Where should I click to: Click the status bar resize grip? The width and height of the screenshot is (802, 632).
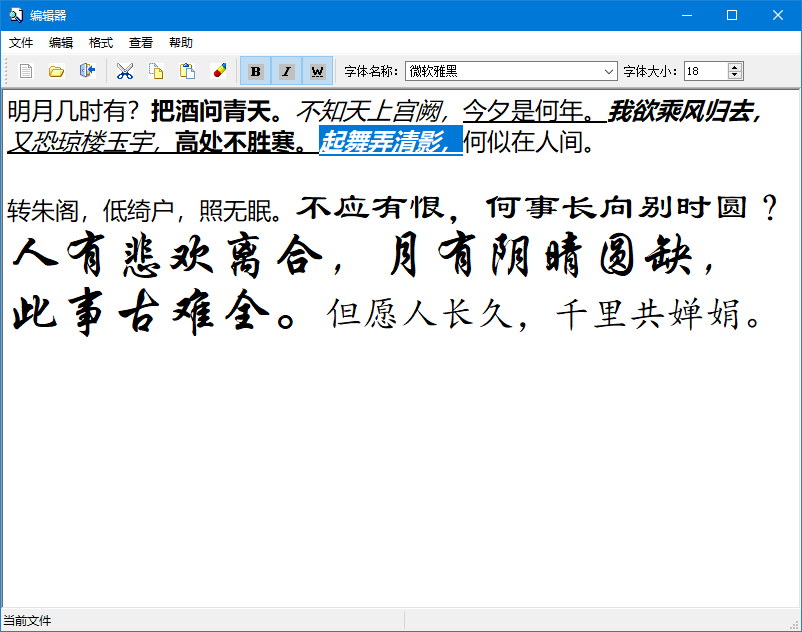click(x=794, y=624)
